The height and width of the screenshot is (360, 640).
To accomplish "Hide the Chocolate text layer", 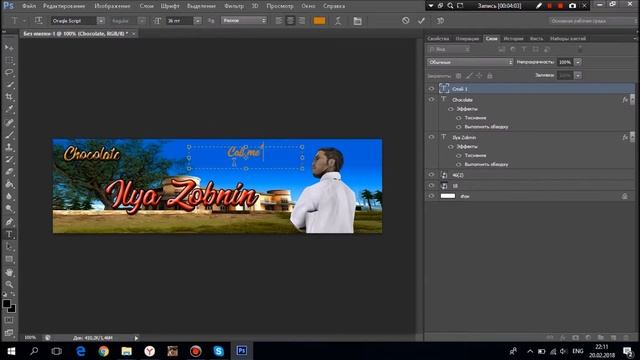I will click(431, 100).
